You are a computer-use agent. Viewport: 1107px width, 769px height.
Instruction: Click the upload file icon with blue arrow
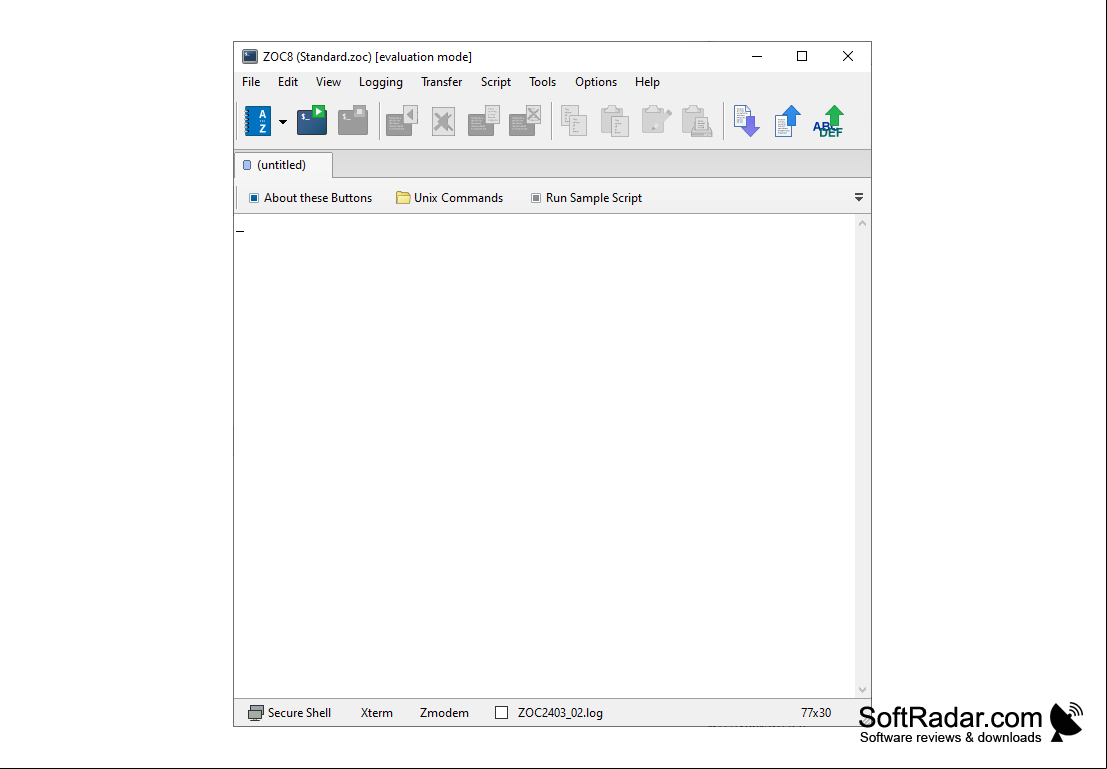point(787,121)
